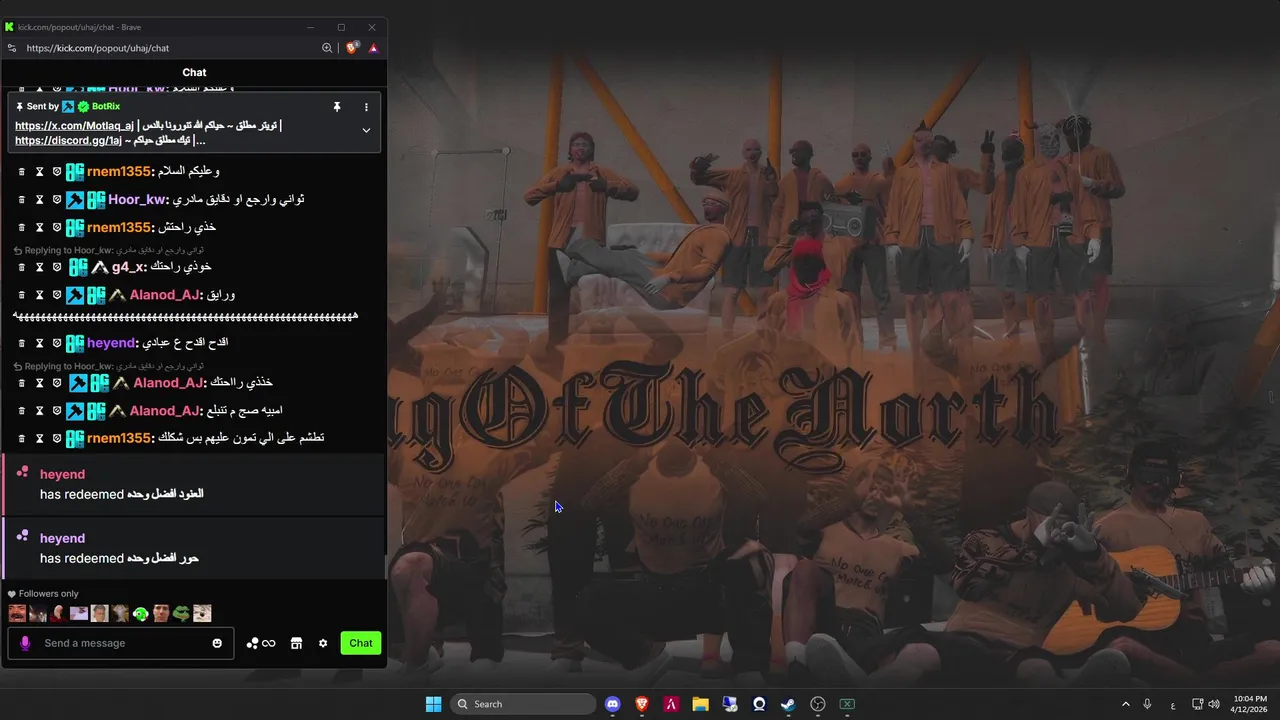This screenshot has height=720, width=1280.
Task: Open Discord from the taskbar
Action: 613,704
